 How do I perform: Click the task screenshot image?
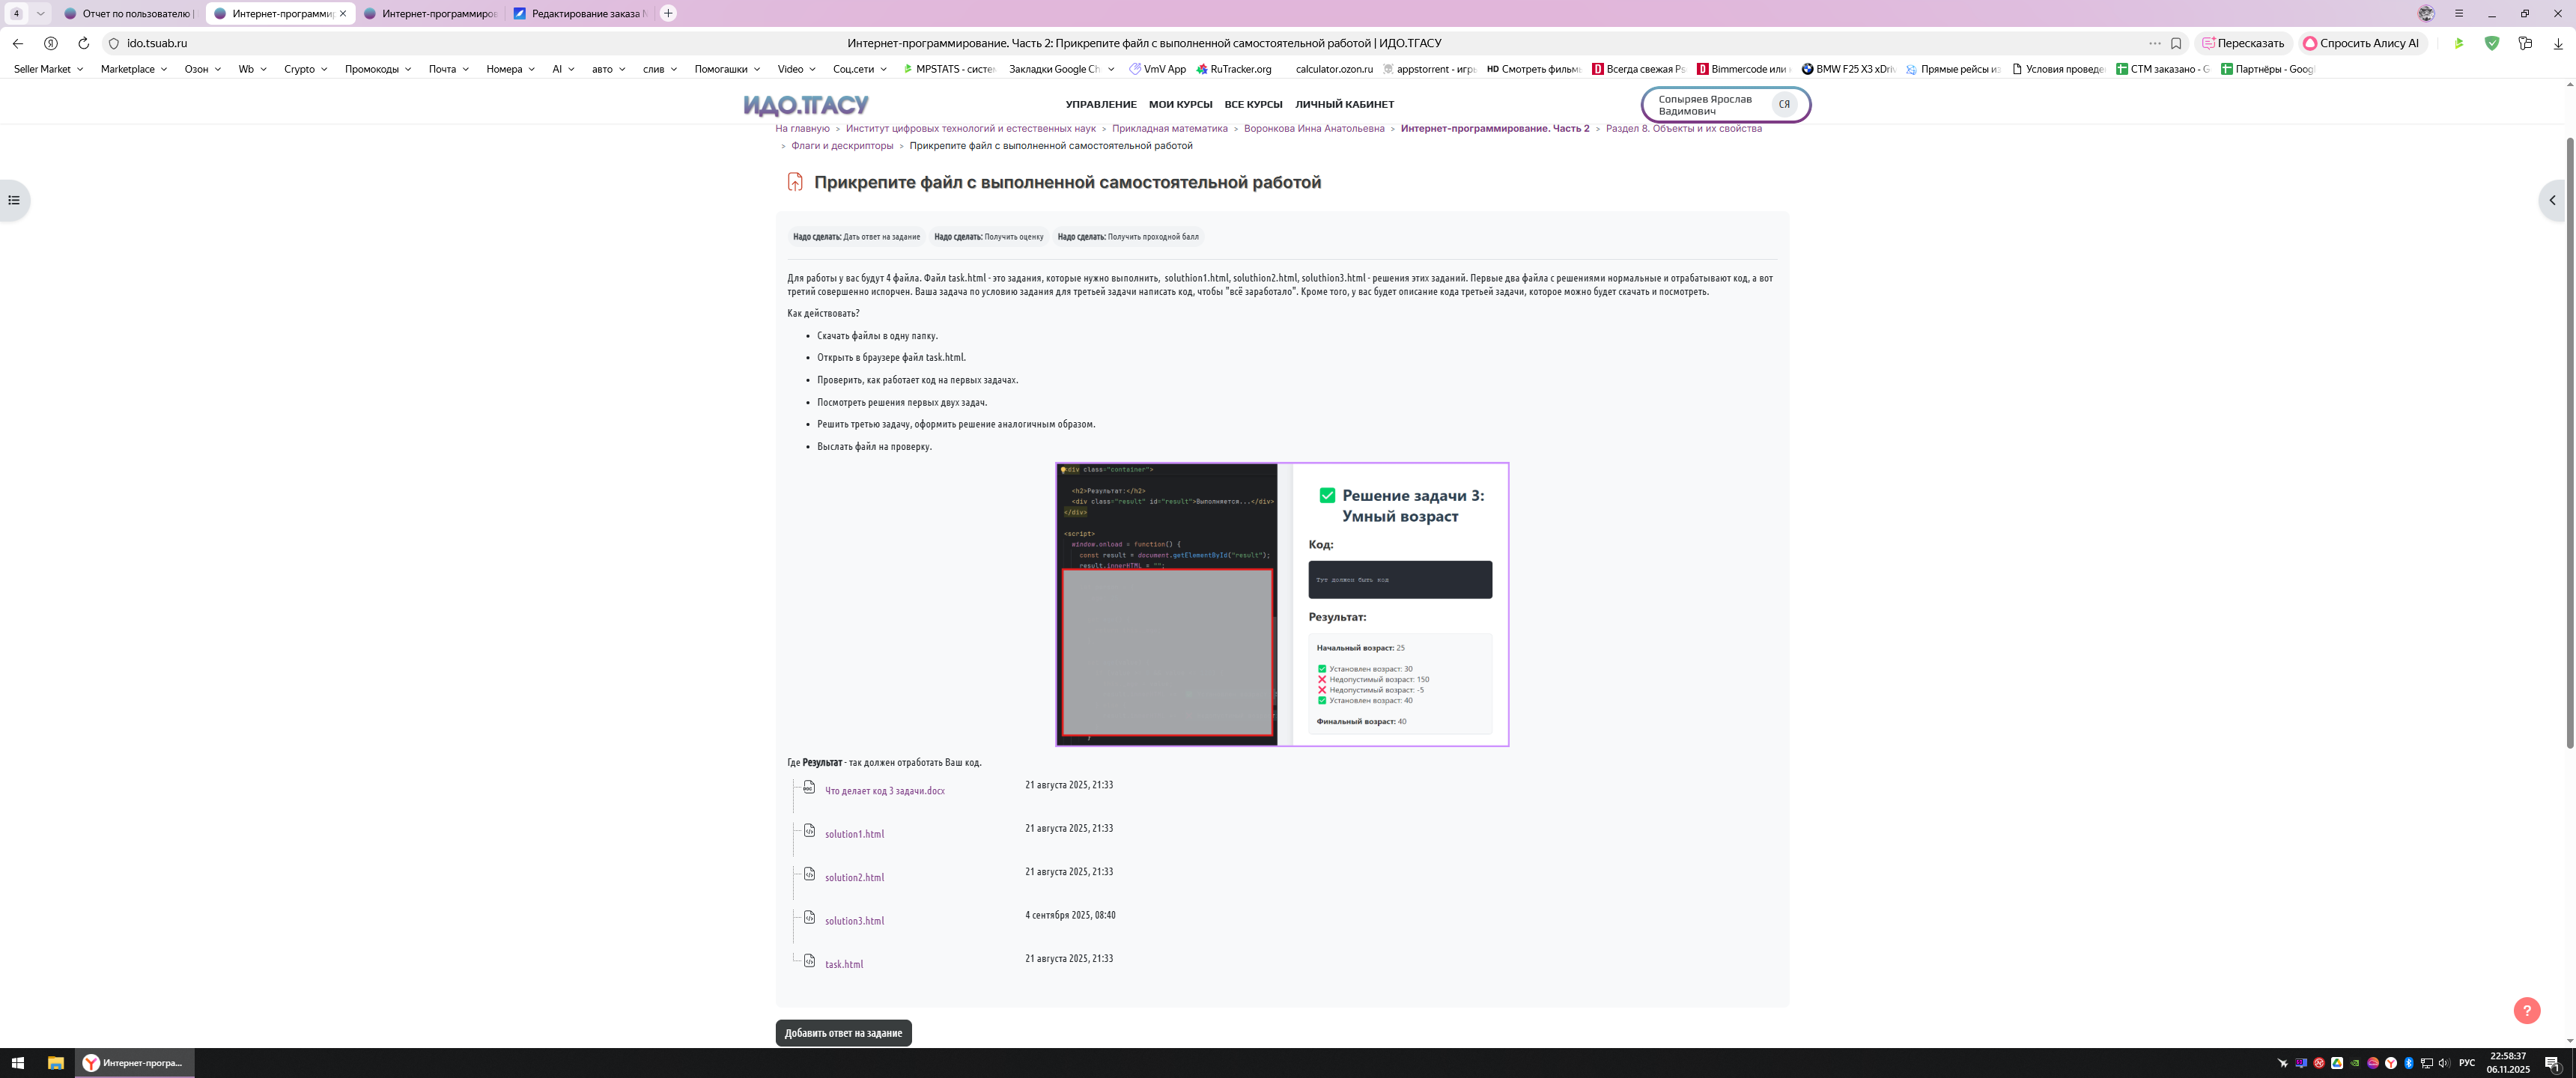coord(1282,604)
